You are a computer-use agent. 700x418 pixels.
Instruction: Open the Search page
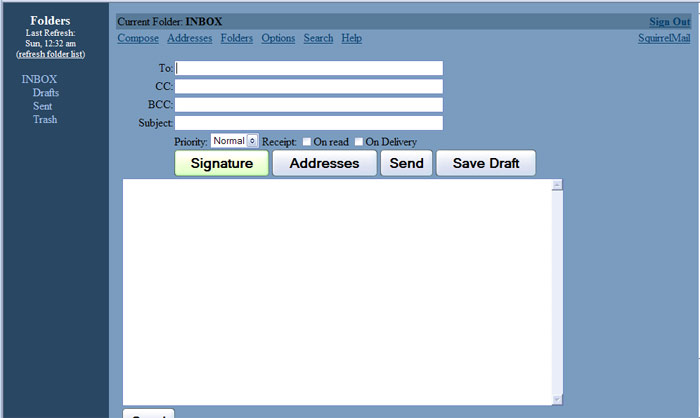pos(318,38)
